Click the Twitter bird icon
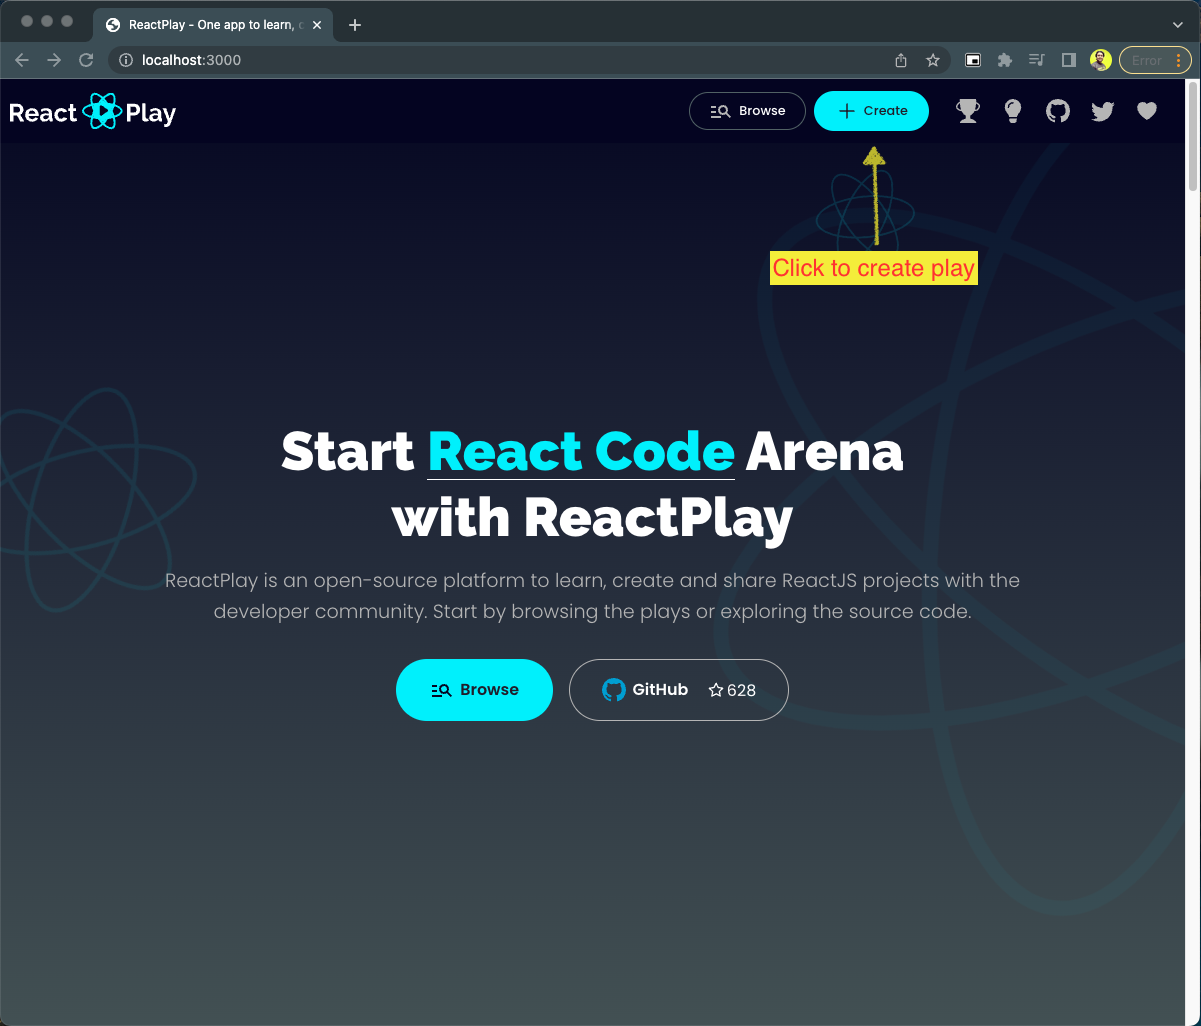Viewport: 1201px width, 1026px height. (1102, 111)
